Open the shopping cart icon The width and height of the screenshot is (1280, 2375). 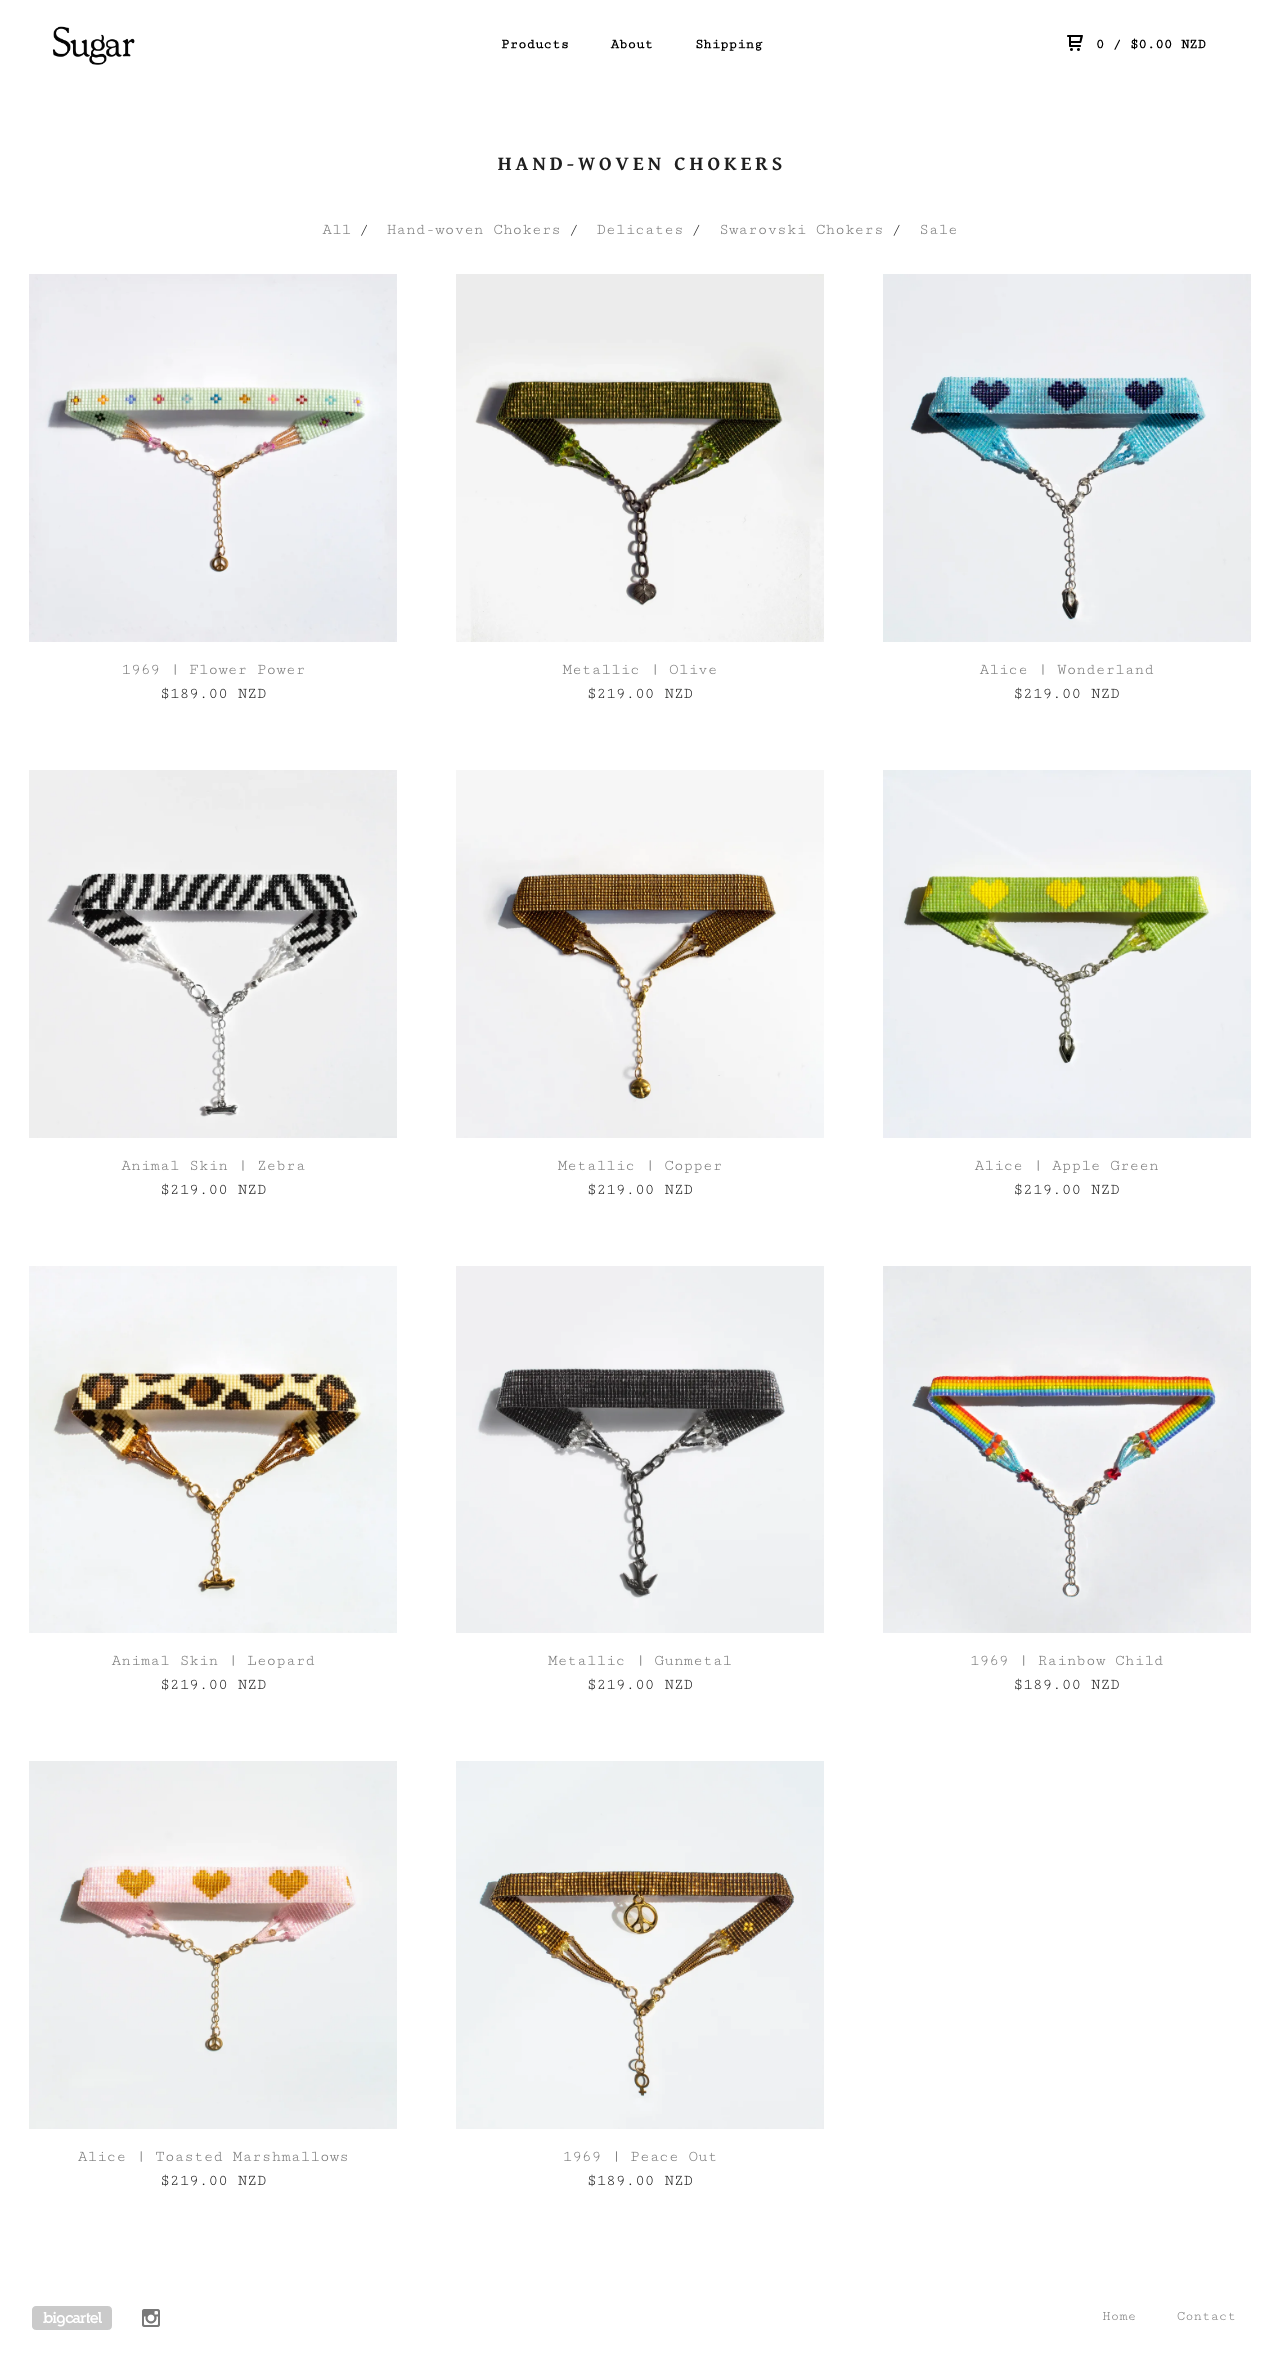pos(1074,43)
